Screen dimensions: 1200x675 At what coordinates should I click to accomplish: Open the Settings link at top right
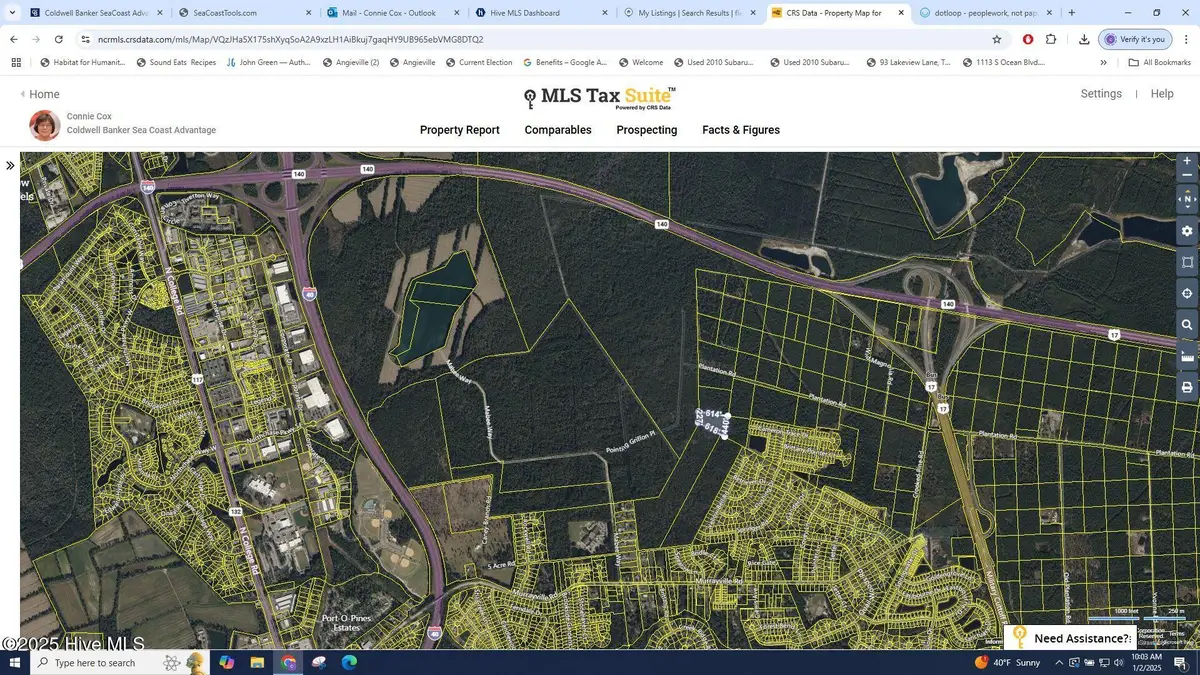(x=1101, y=93)
